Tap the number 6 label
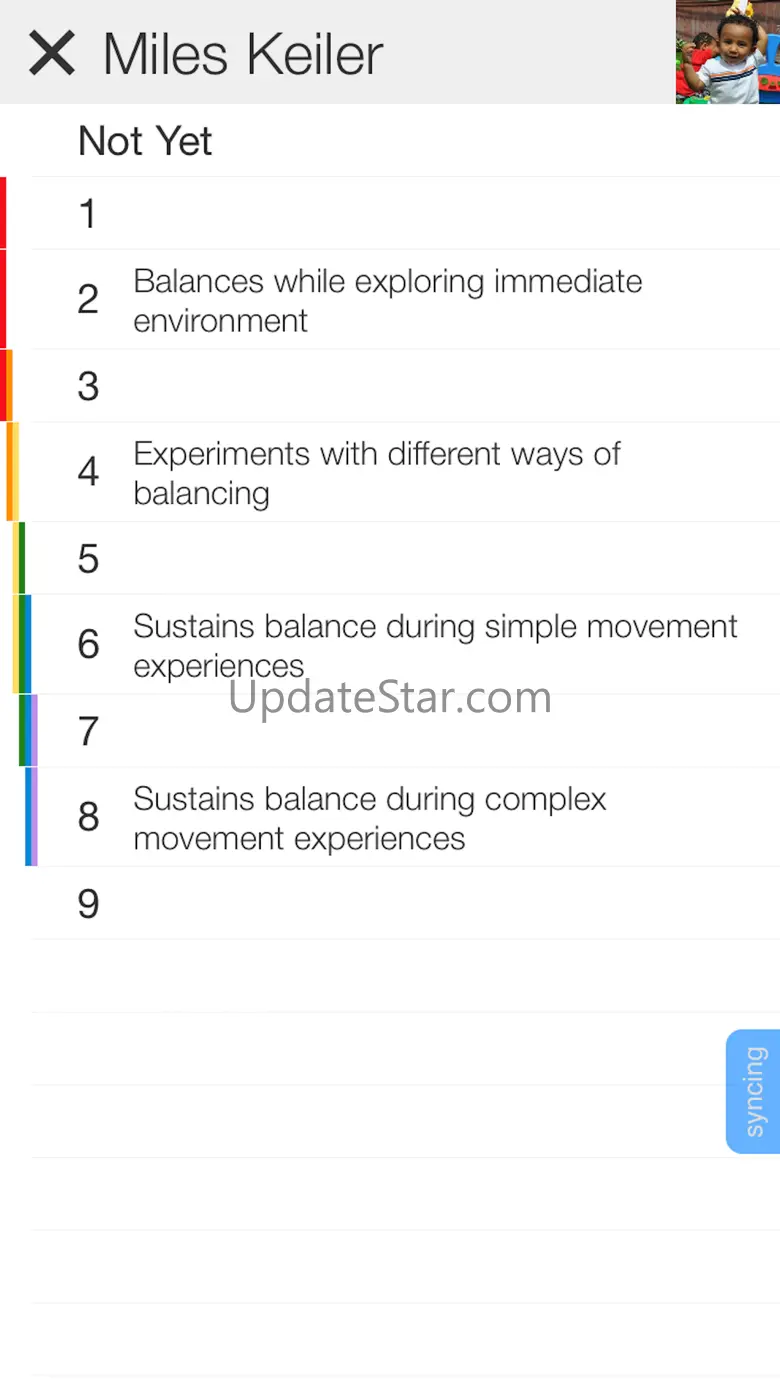Image resolution: width=780 pixels, height=1387 pixels. pos(88,645)
